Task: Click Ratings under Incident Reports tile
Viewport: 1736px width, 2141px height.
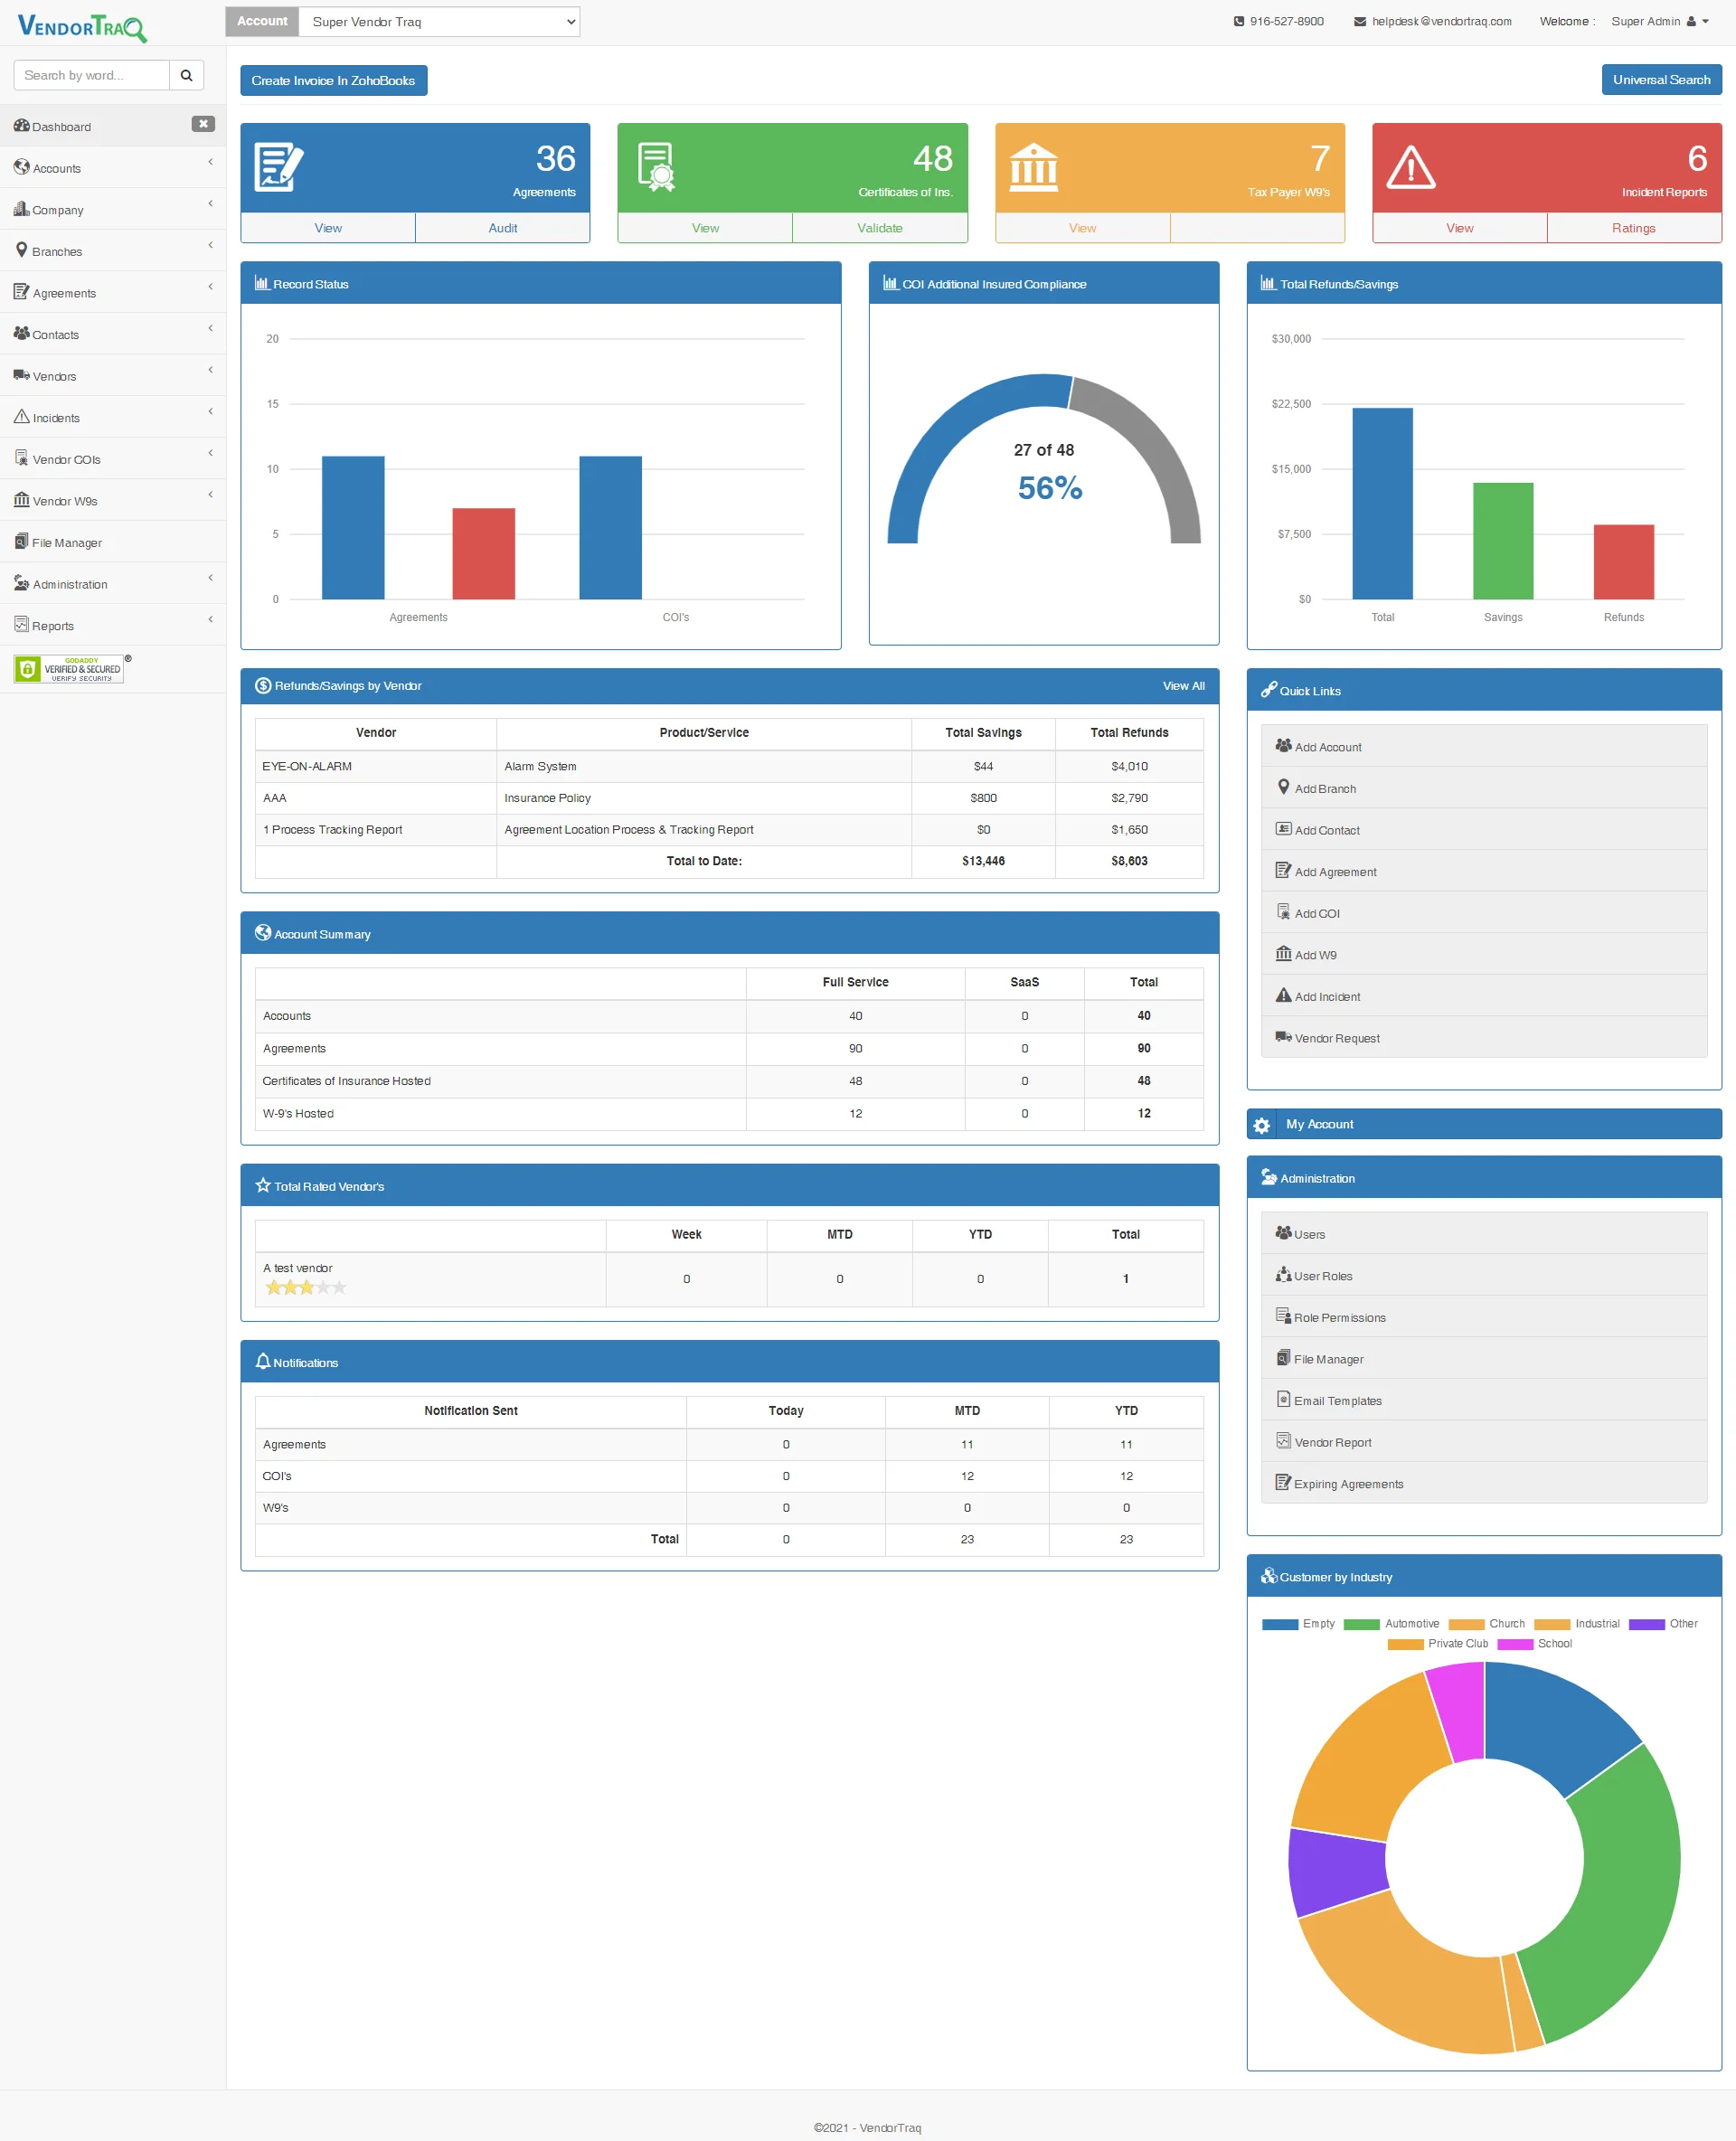Action: pyautogui.click(x=1633, y=228)
